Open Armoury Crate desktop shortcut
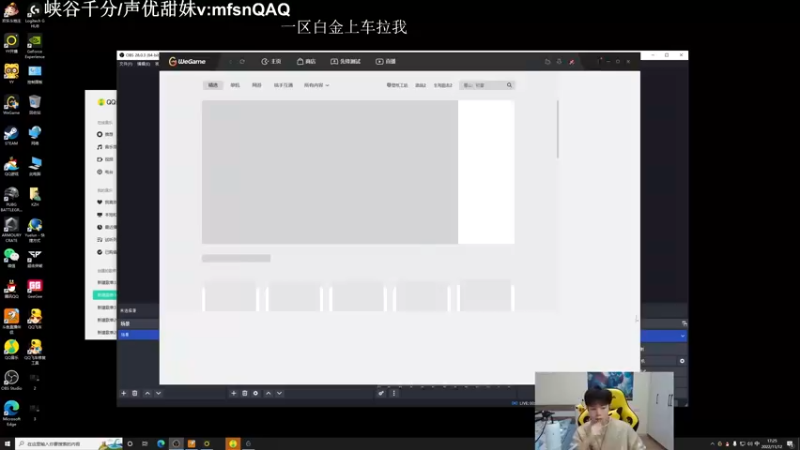Screen dimensions: 800x450 11,230
